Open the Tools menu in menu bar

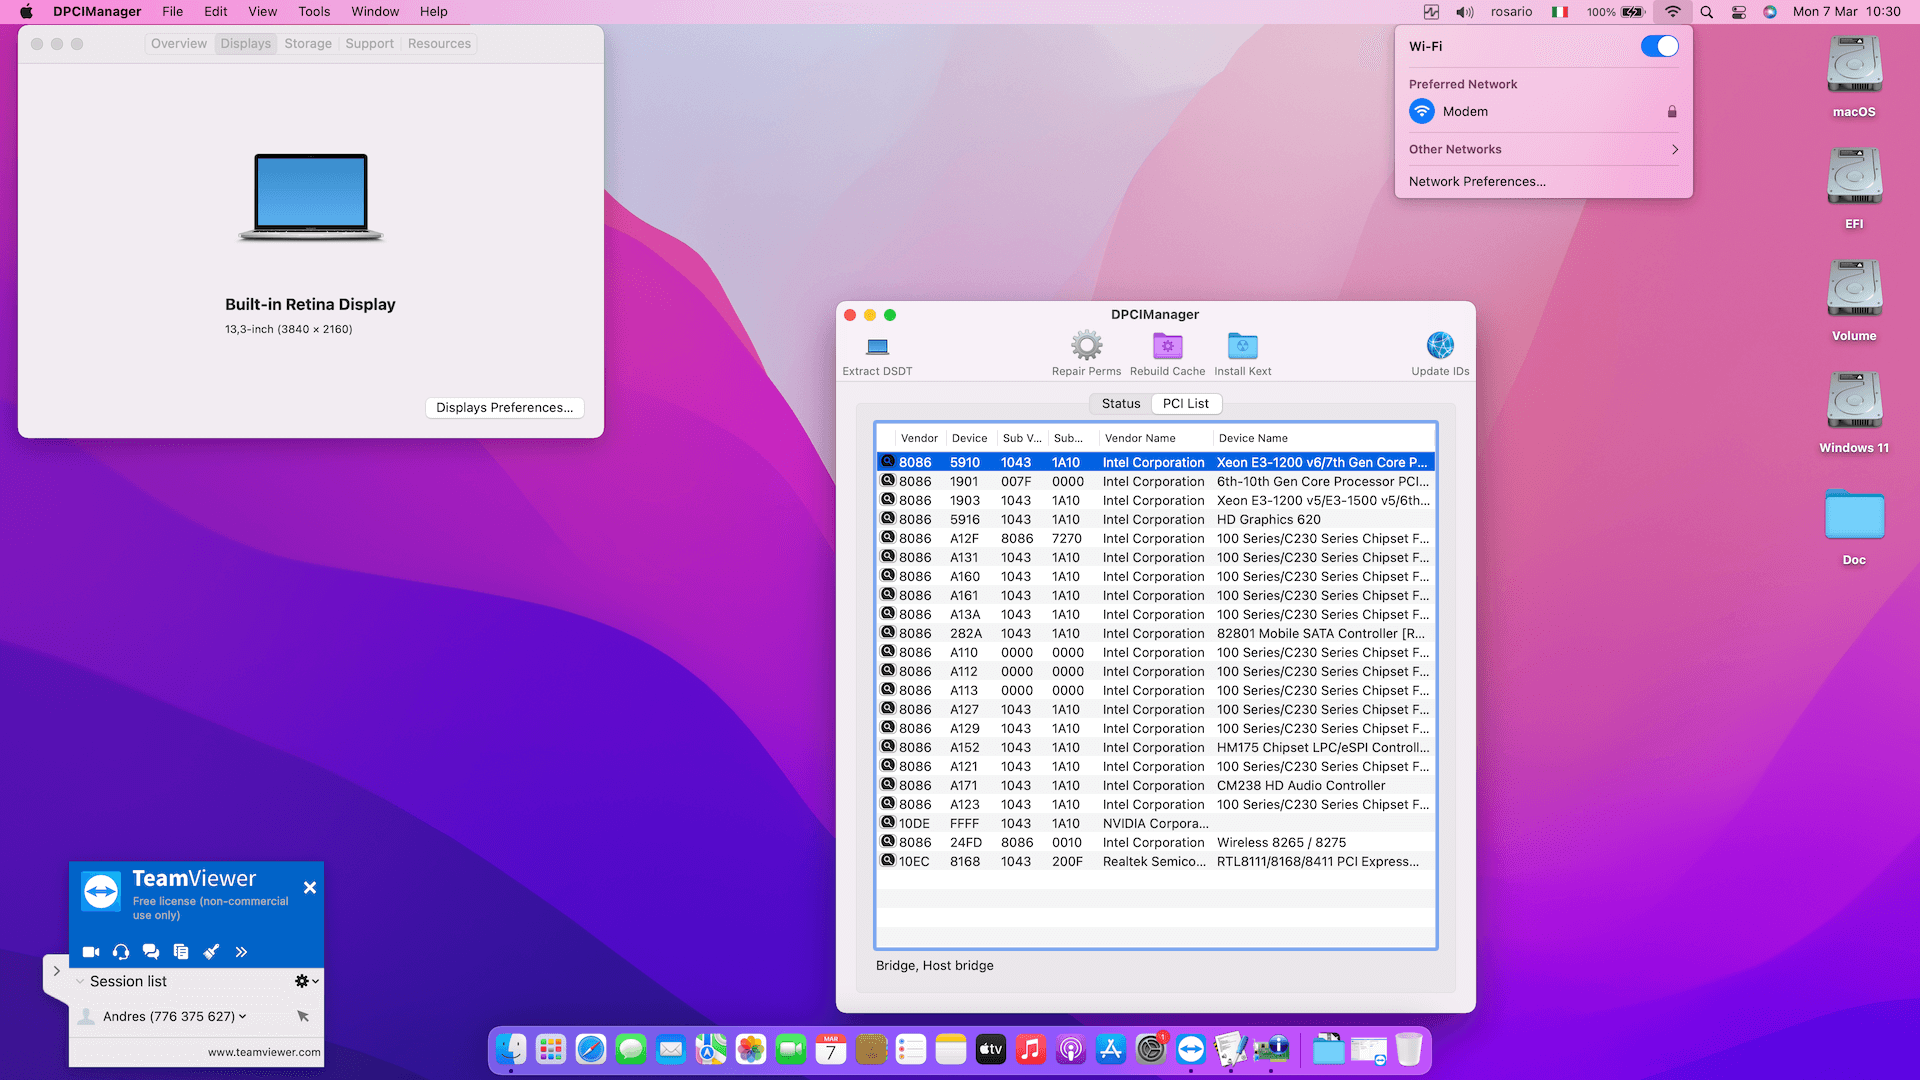[313, 12]
